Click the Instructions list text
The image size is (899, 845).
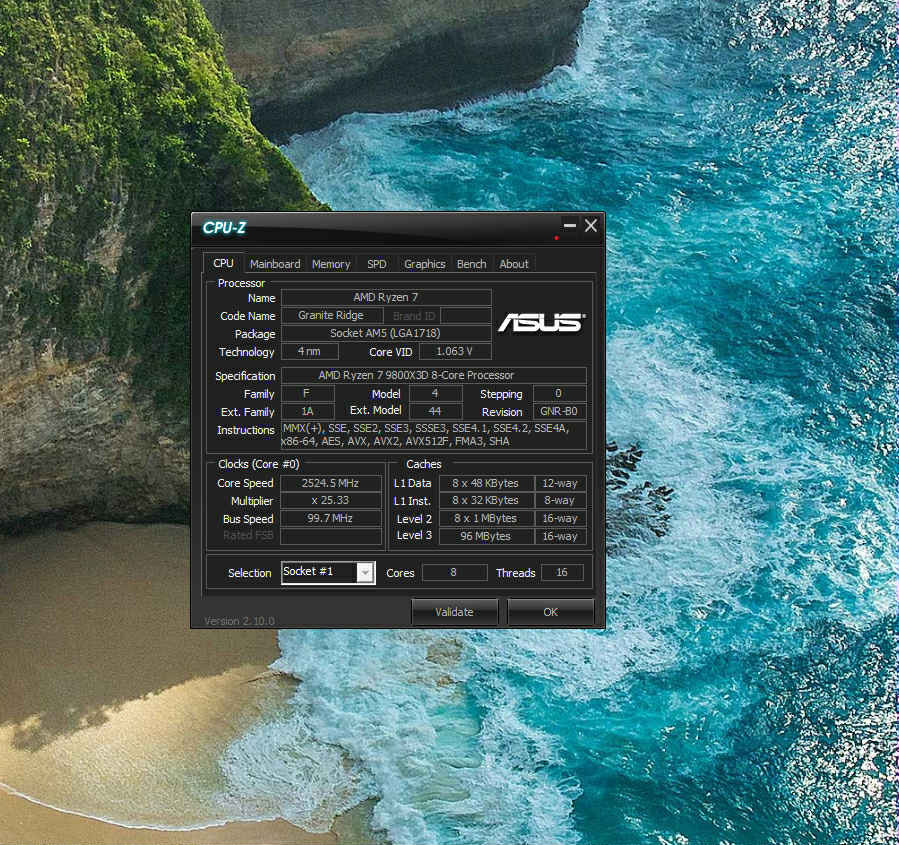(433, 435)
